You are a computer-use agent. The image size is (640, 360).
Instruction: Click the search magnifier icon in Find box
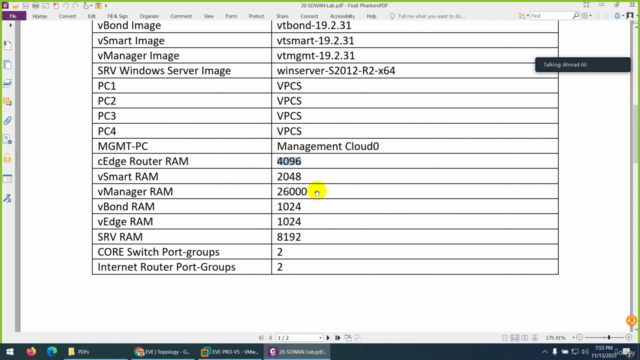(x=576, y=16)
